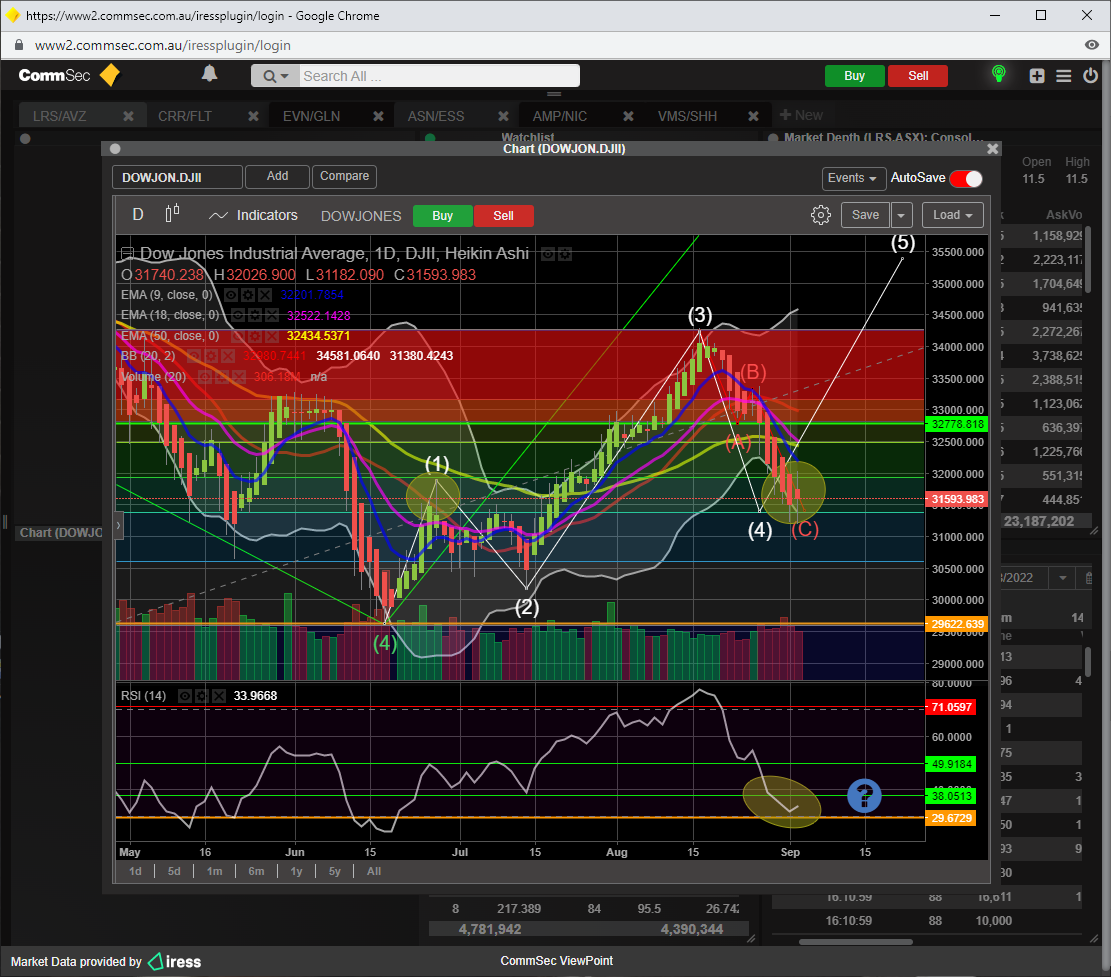1111x977 pixels.
Task: Open chart settings gear
Action: (x=820, y=215)
